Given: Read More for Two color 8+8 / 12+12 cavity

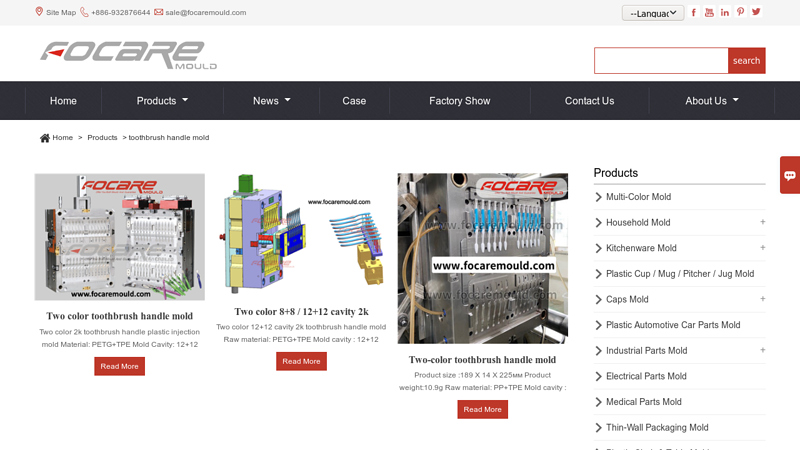Looking at the screenshot, I should pos(302,361).
